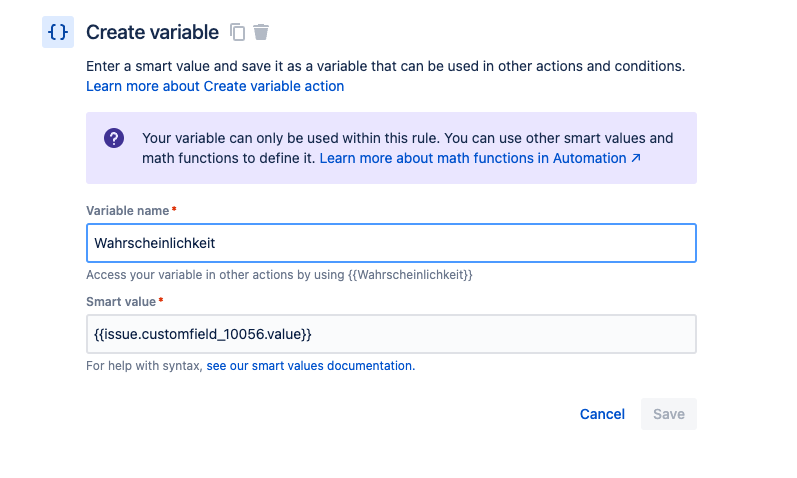Screen dimensions: 797x478
Task: Click the 'Enter a smart value' description text
Action: tap(386, 66)
